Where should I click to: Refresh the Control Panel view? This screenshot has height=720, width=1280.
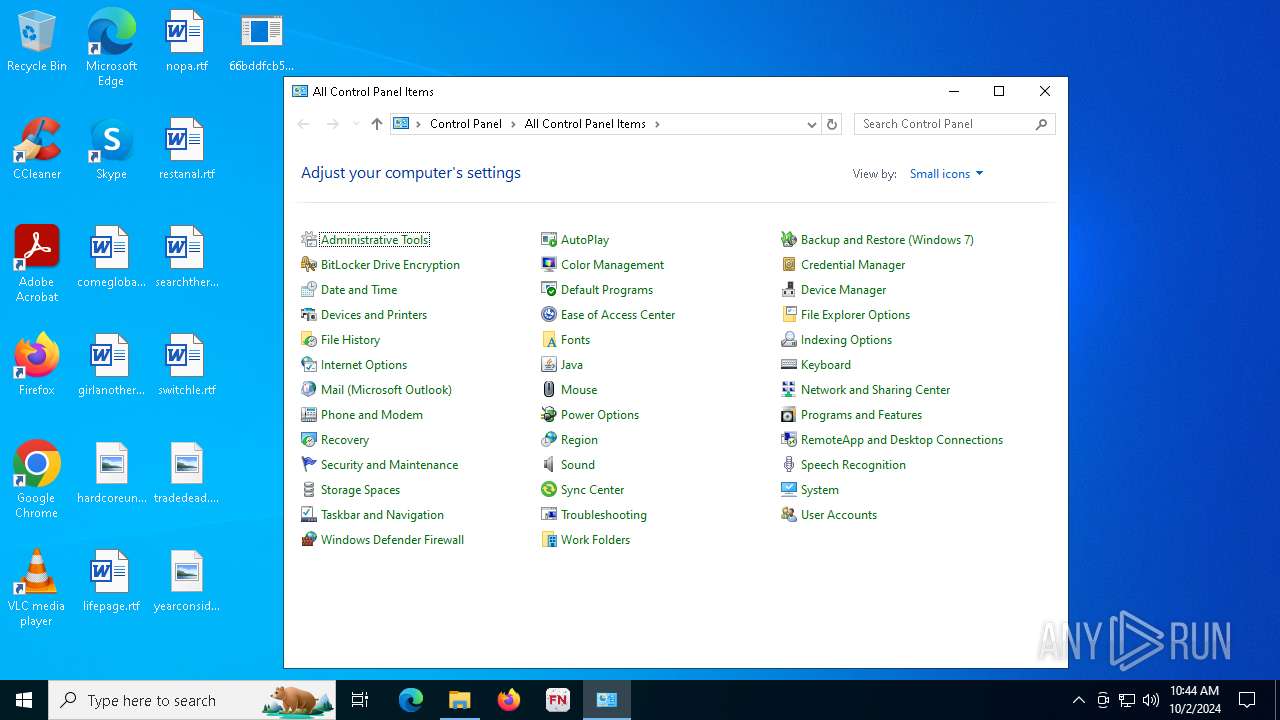(831, 124)
